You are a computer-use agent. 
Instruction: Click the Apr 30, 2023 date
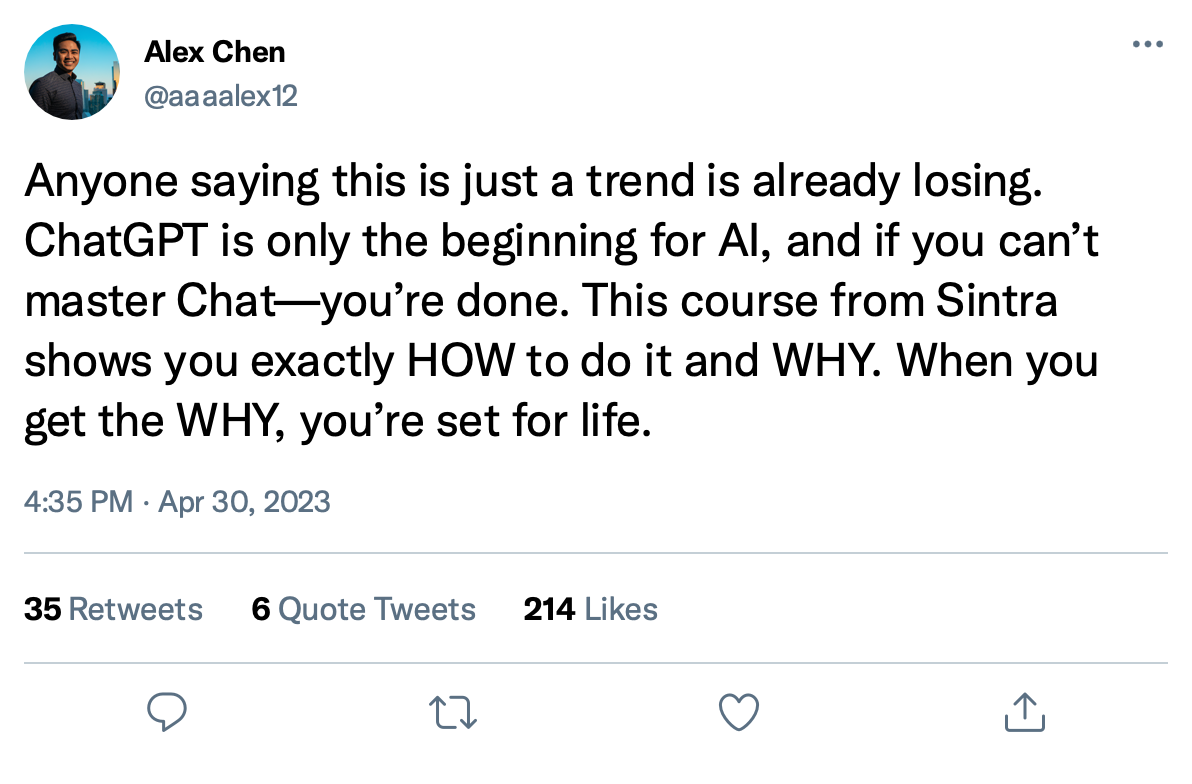(x=244, y=502)
